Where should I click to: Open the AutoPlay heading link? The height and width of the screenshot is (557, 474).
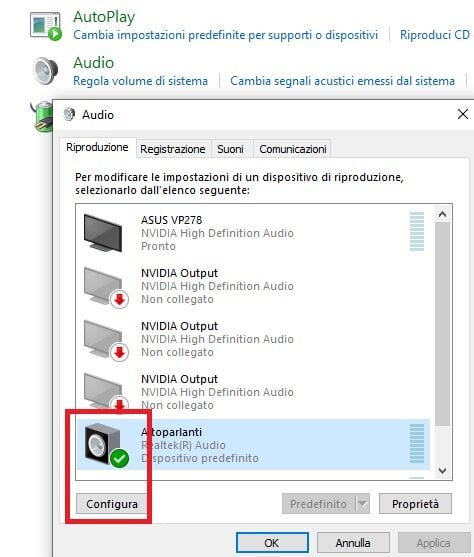[104, 17]
